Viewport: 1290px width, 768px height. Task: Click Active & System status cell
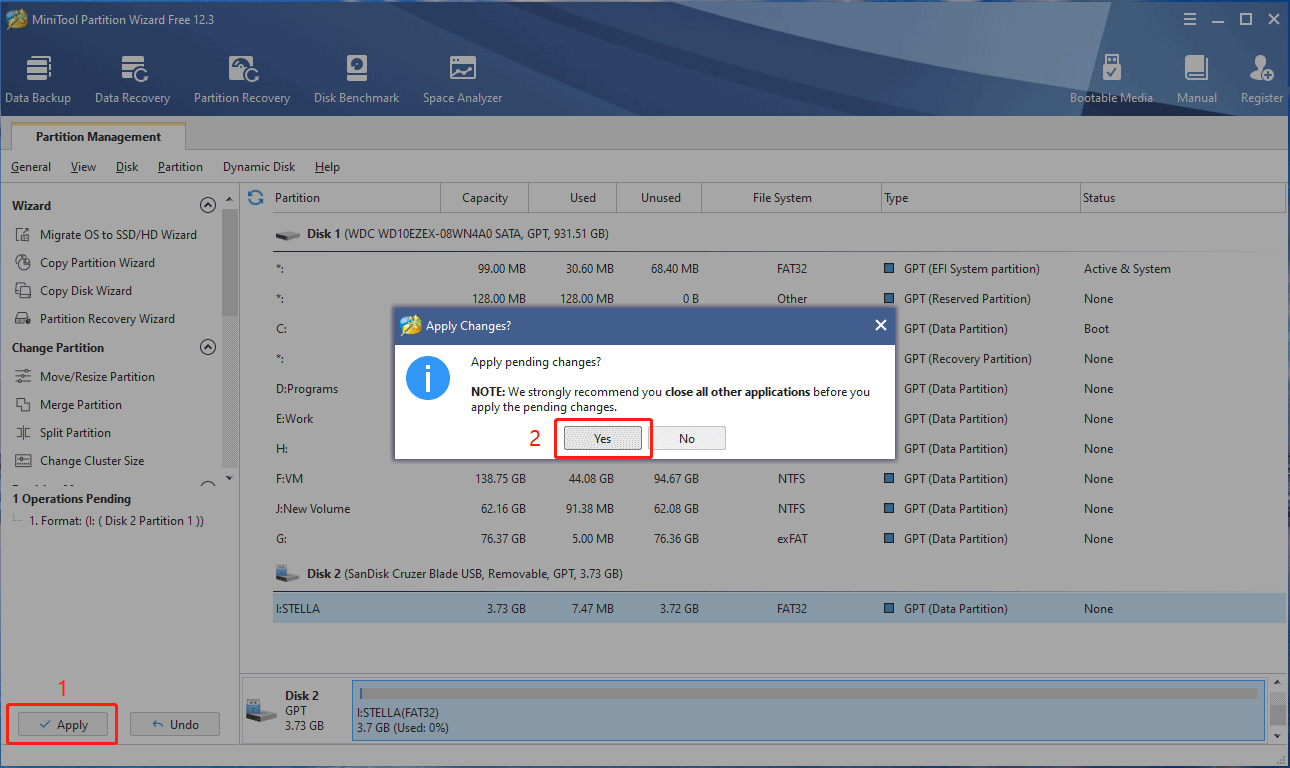1127,268
